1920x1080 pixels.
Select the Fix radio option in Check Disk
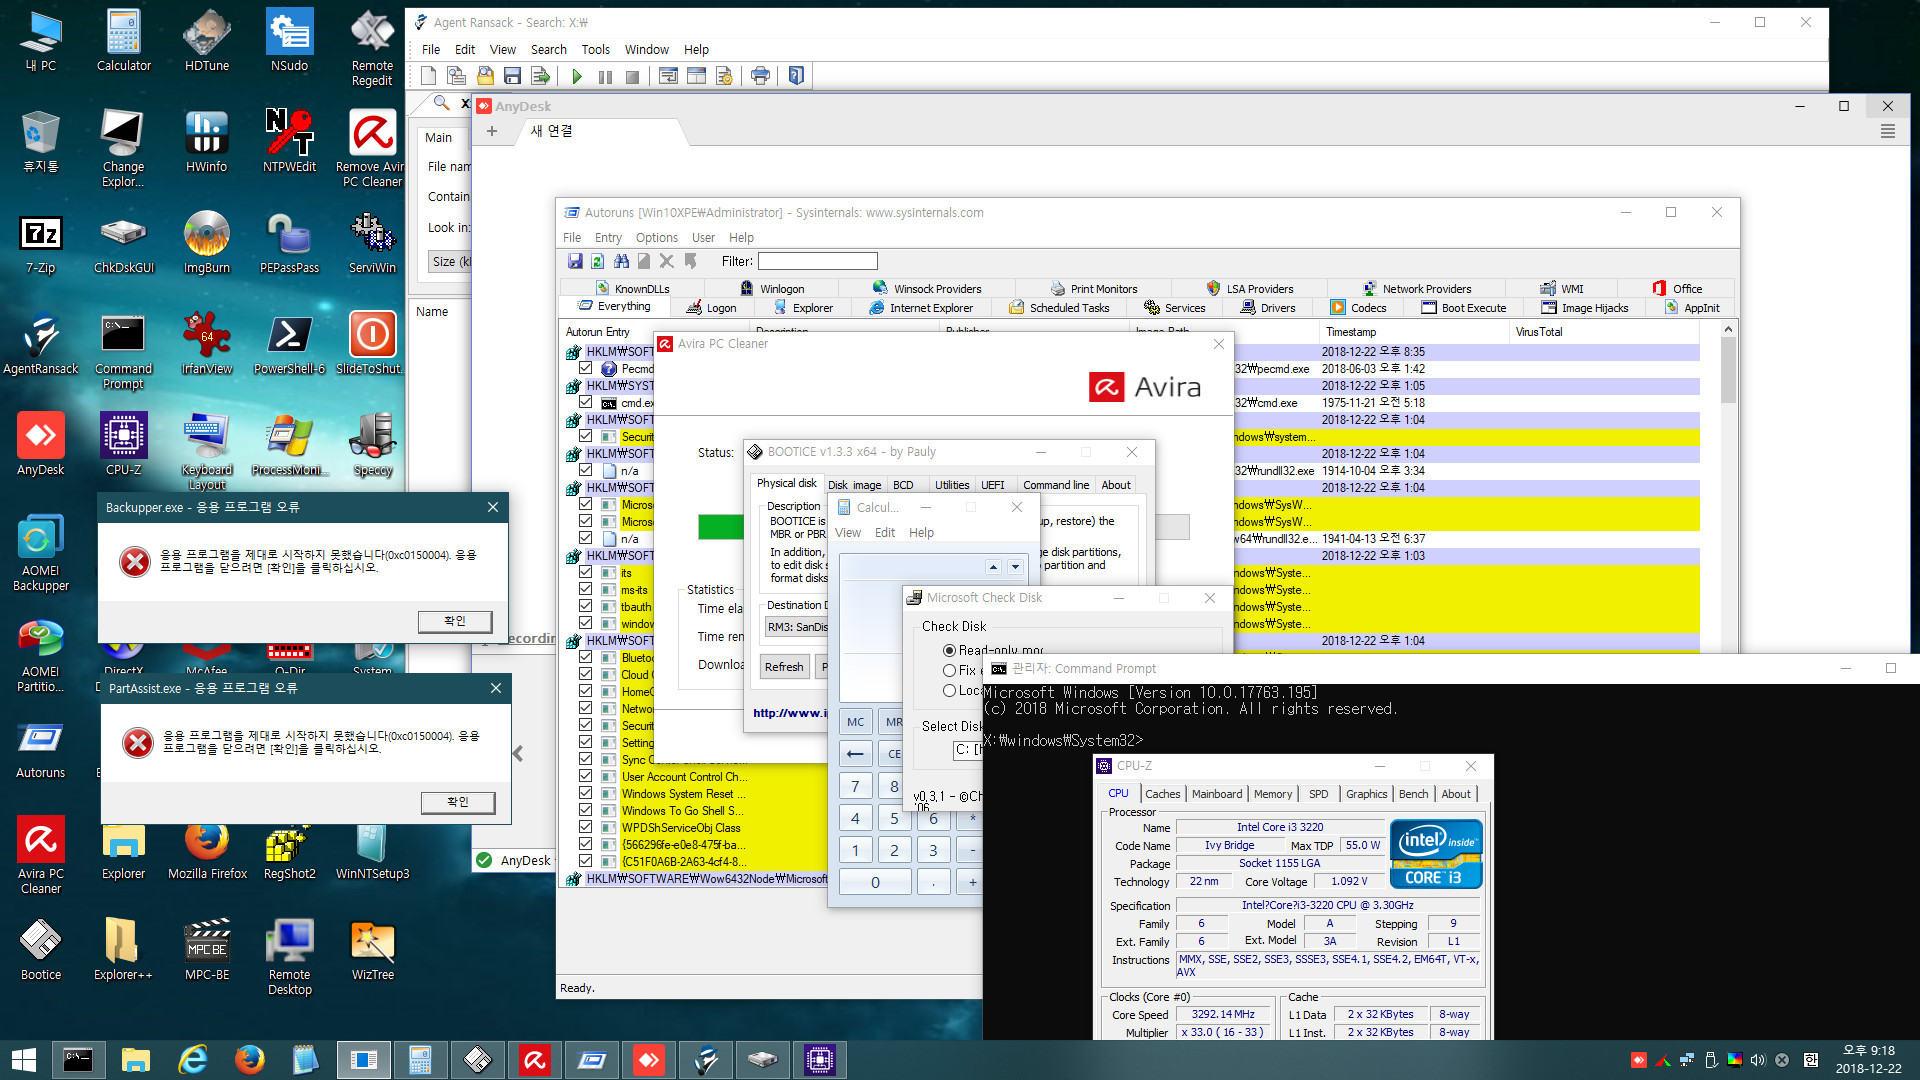(x=949, y=670)
